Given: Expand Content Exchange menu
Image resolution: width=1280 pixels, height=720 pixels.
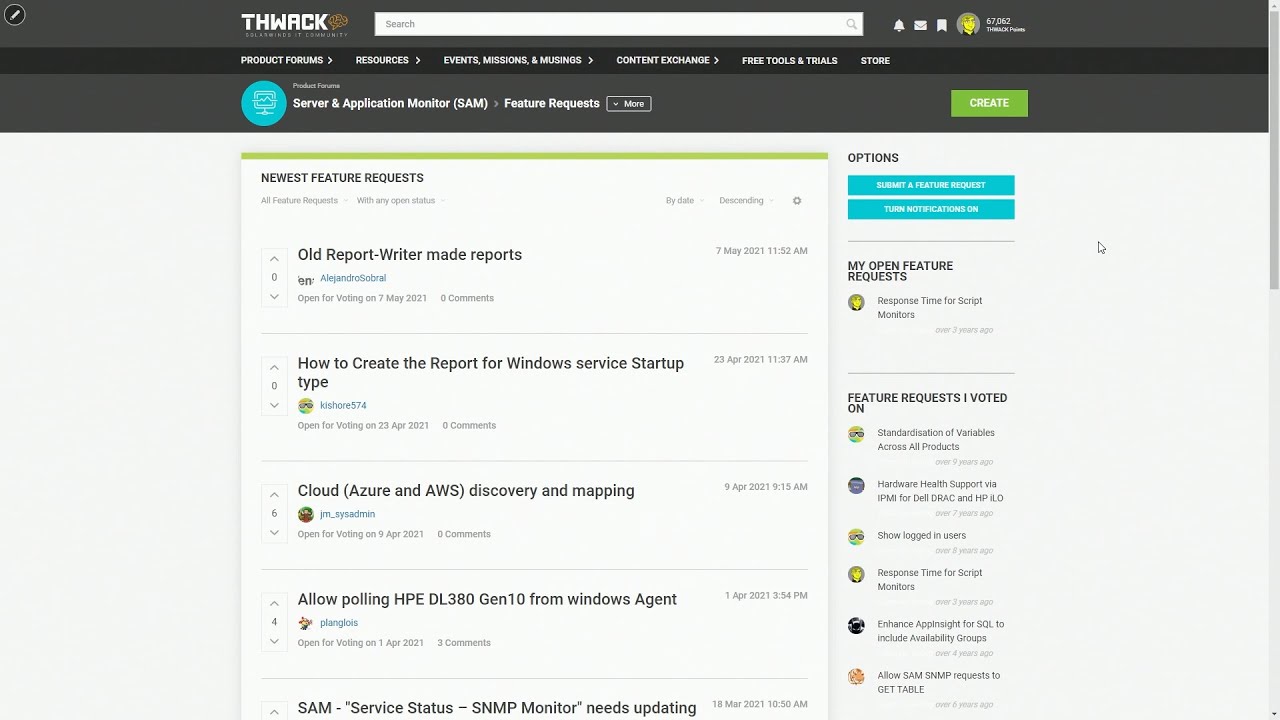Looking at the screenshot, I should pyautogui.click(x=668, y=60).
